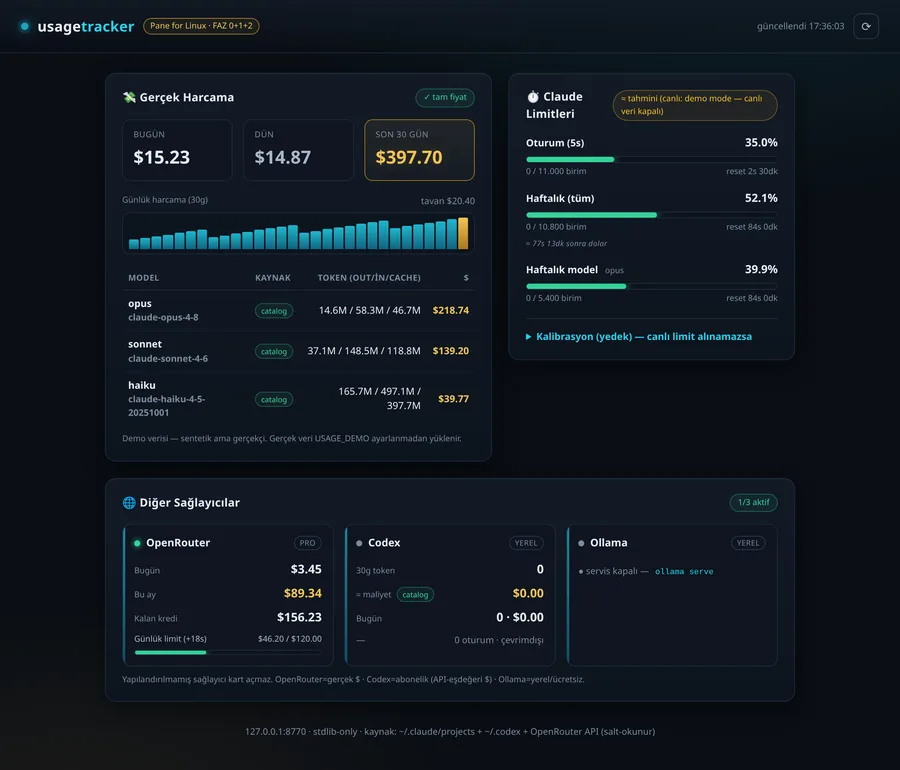Image resolution: width=900 pixels, height=770 pixels.
Task: Click the reset 2s 30dk text
Action: [x=752, y=171]
